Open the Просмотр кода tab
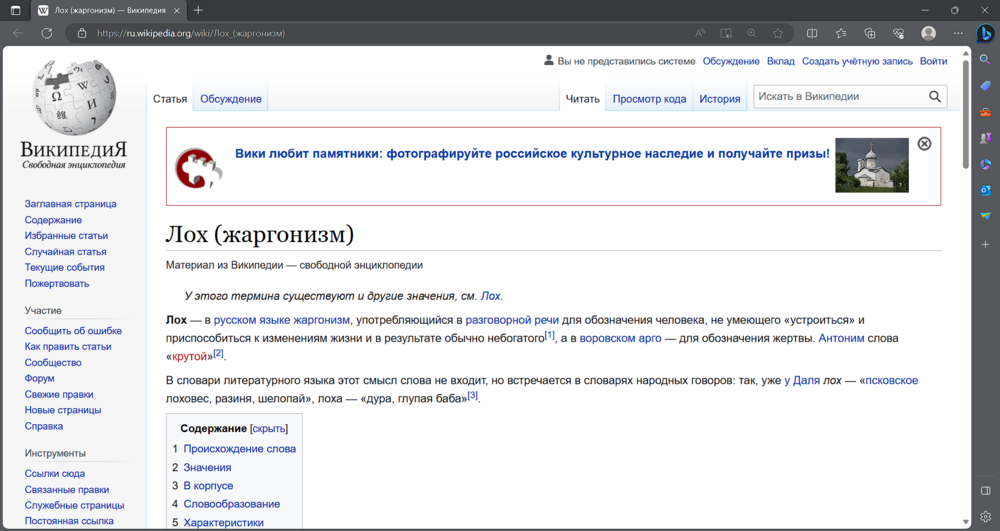This screenshot has height=531, width=1000. (649, 99)
